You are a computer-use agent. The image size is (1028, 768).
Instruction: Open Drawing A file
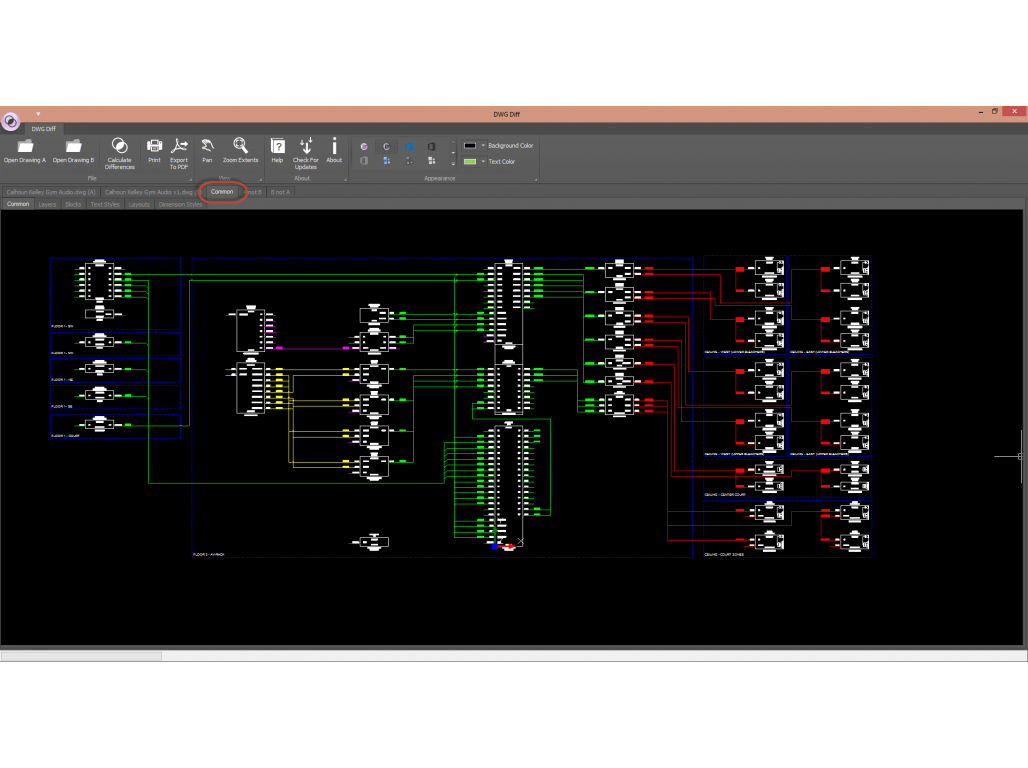[25, 152]
